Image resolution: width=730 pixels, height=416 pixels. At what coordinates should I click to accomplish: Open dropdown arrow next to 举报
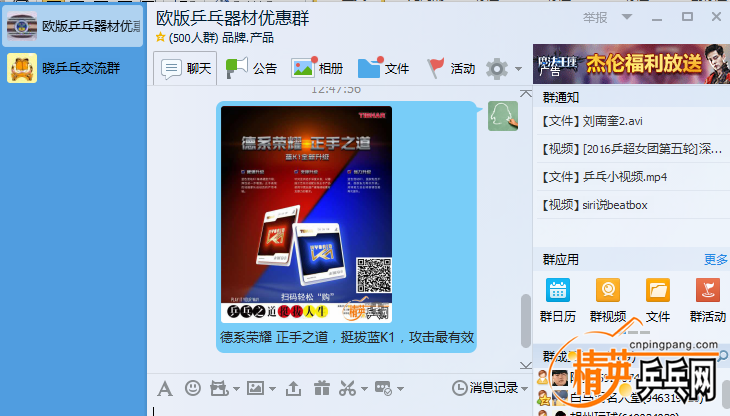[x=627, y=17]
